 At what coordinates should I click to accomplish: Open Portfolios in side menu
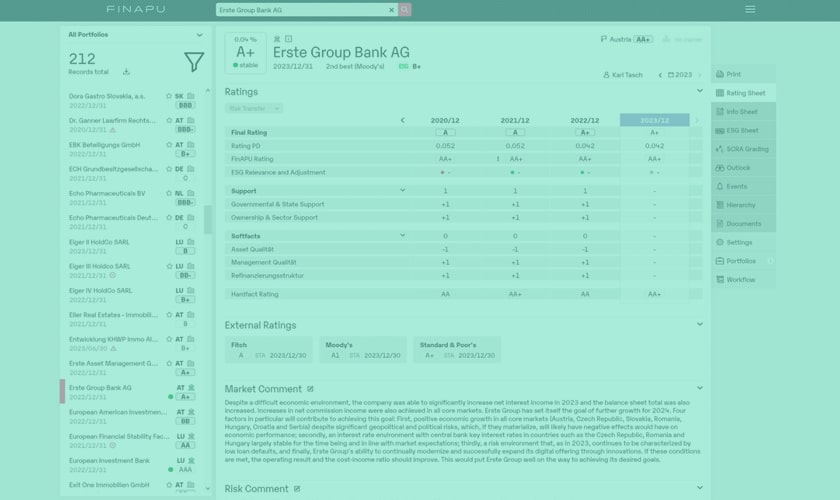(744, 261)
